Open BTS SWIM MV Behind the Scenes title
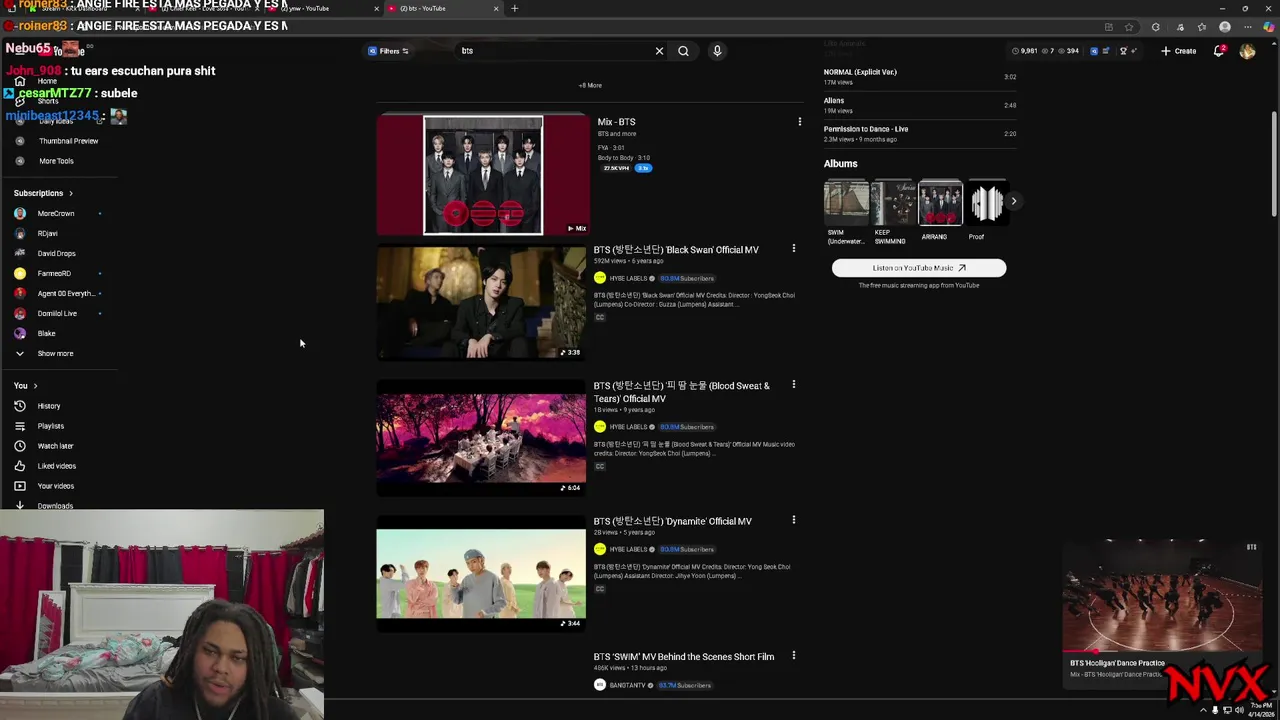This screenshot has width=1280, height=720. tap(684, 657)
